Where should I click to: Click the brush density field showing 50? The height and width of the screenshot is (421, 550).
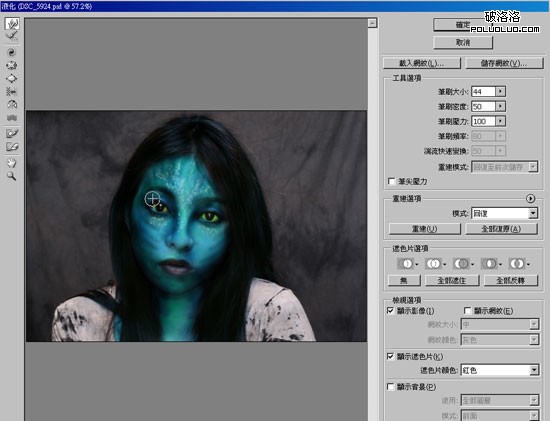click(483, 106)
